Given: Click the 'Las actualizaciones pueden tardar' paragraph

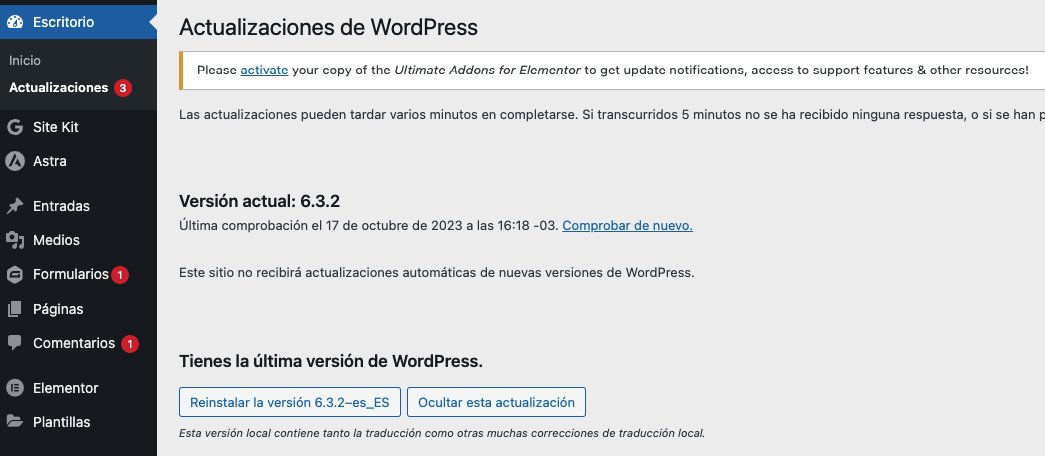Looking at the screenshot, I should 612,115.
